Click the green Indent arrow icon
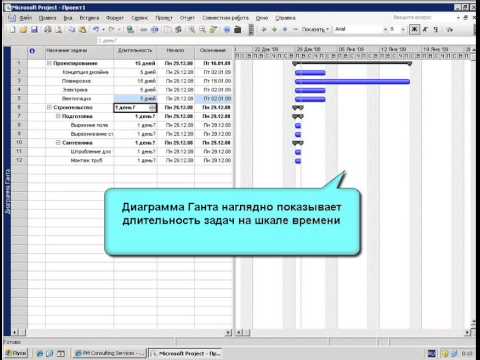480x360 pixels. pyautogui.click(x=274, y=29)
